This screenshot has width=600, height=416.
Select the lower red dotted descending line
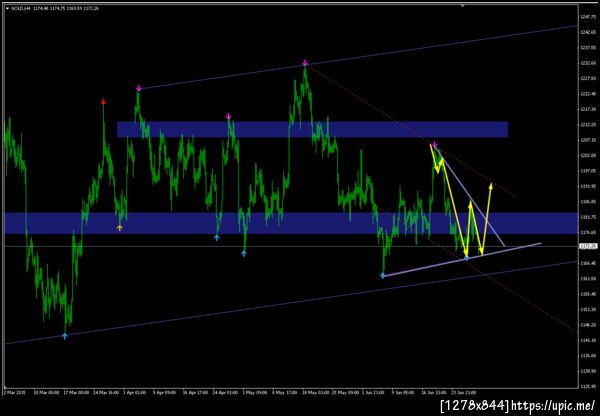475,269
